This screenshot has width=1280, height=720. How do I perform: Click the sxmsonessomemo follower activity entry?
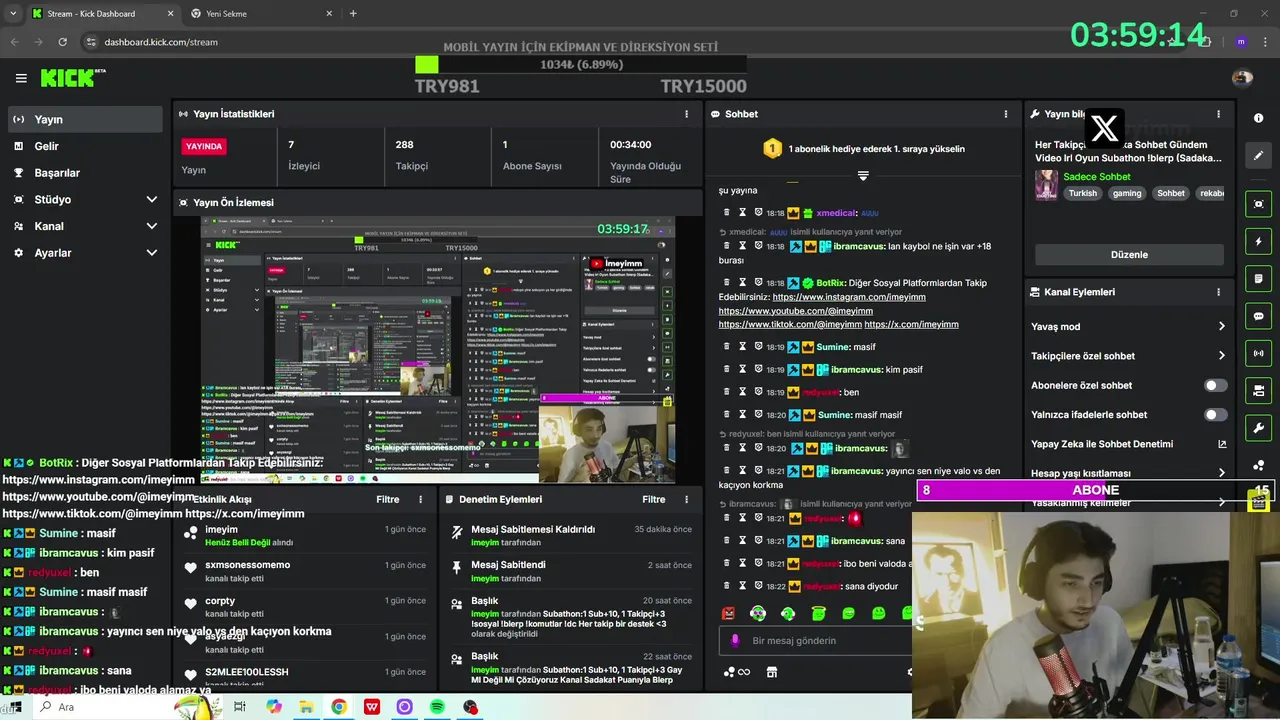tap(304, 571)
